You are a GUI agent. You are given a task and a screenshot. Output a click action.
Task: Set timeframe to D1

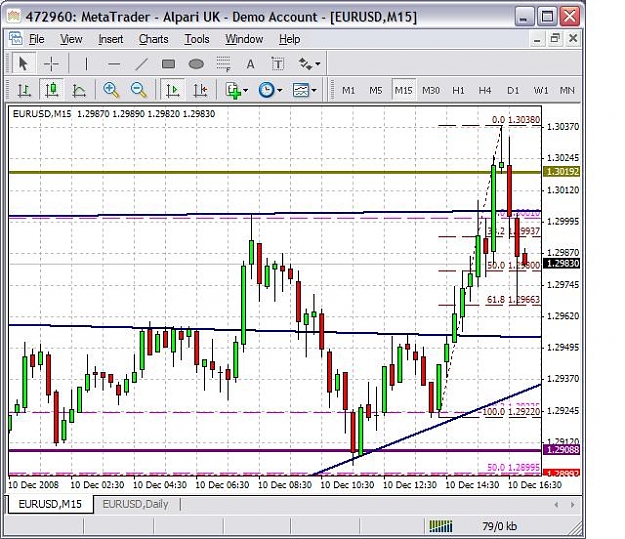click(513, 90)
